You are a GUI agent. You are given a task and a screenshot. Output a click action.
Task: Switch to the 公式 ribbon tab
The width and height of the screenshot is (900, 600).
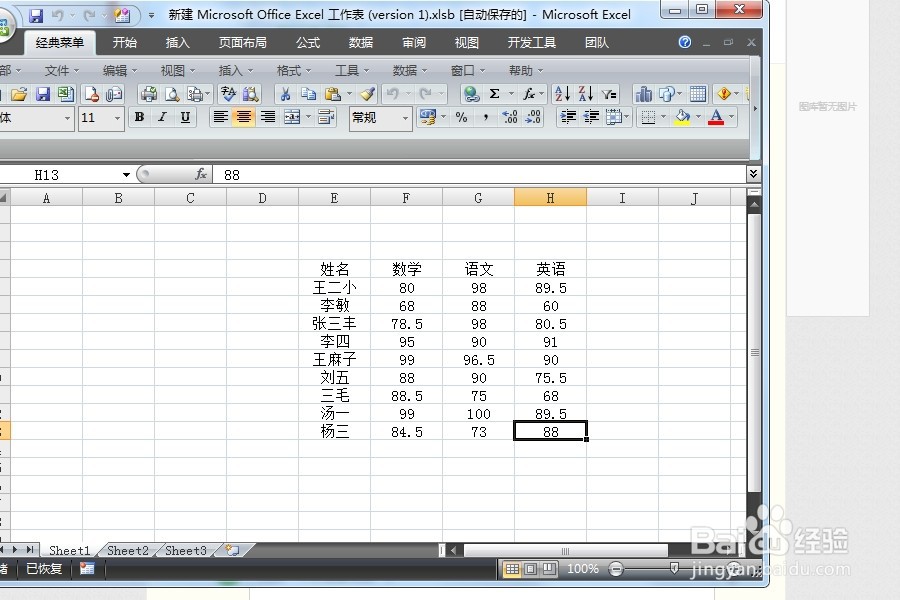tap(308, 42)
